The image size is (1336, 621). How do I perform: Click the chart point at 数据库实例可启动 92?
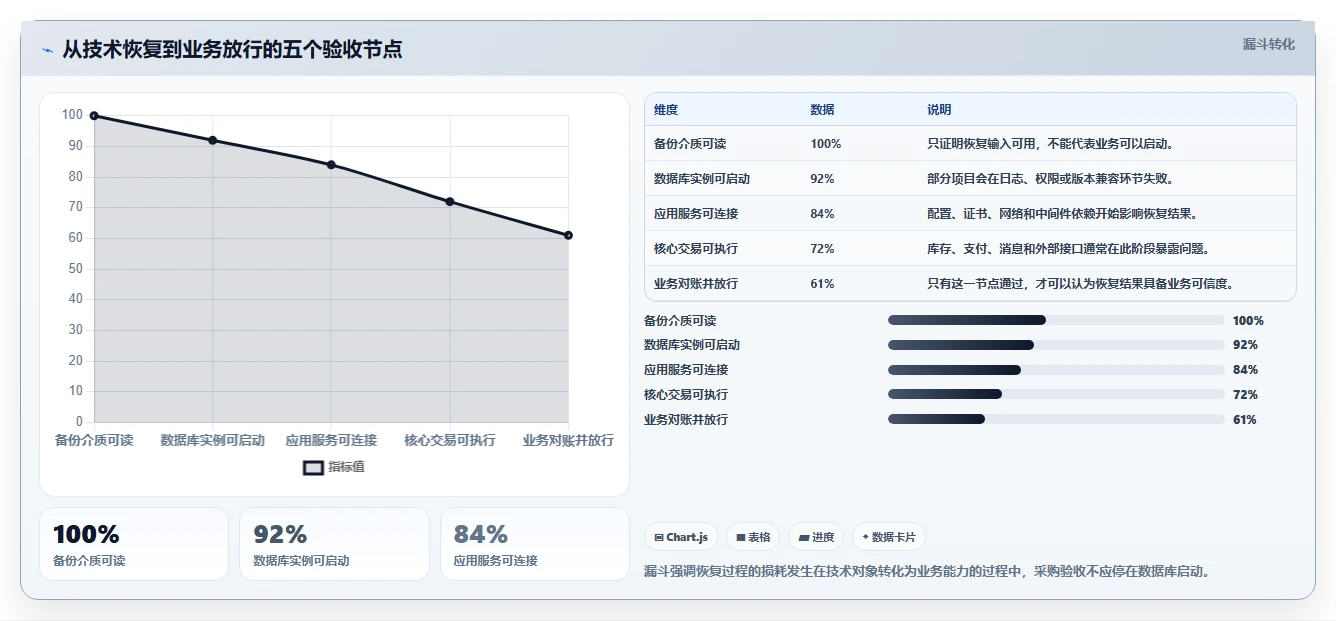[213, 140]
